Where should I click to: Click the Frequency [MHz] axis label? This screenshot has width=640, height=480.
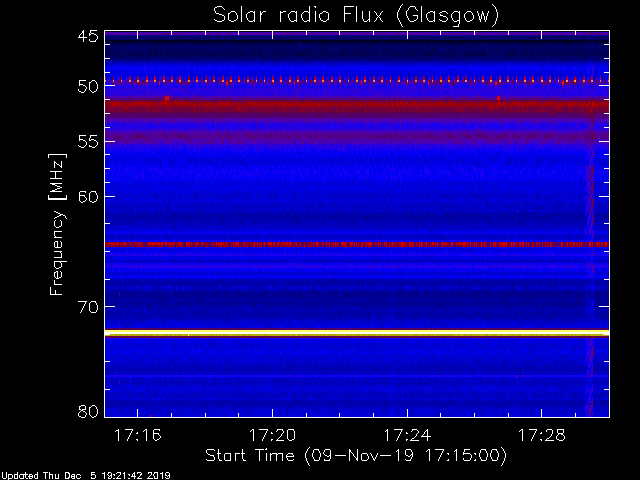pyautogui.click(x=57, y=224)
